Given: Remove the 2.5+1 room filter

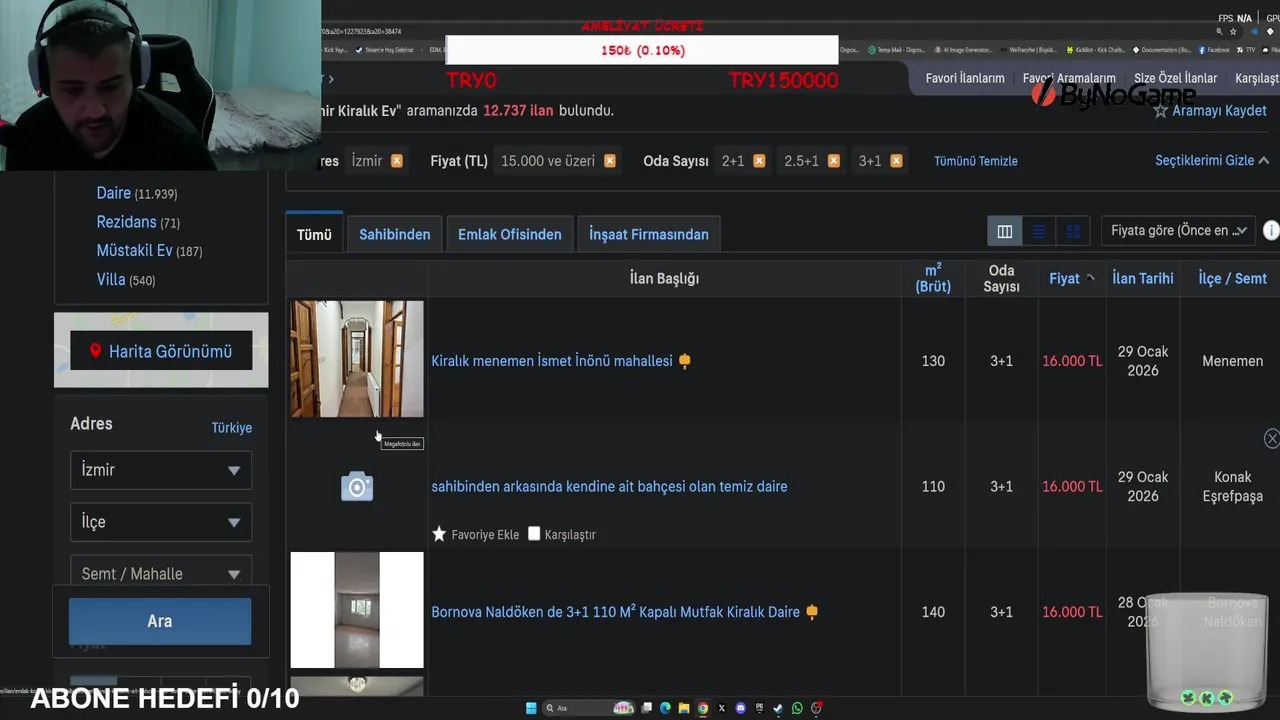Looking at the screenshot, I should pos(834,161).
